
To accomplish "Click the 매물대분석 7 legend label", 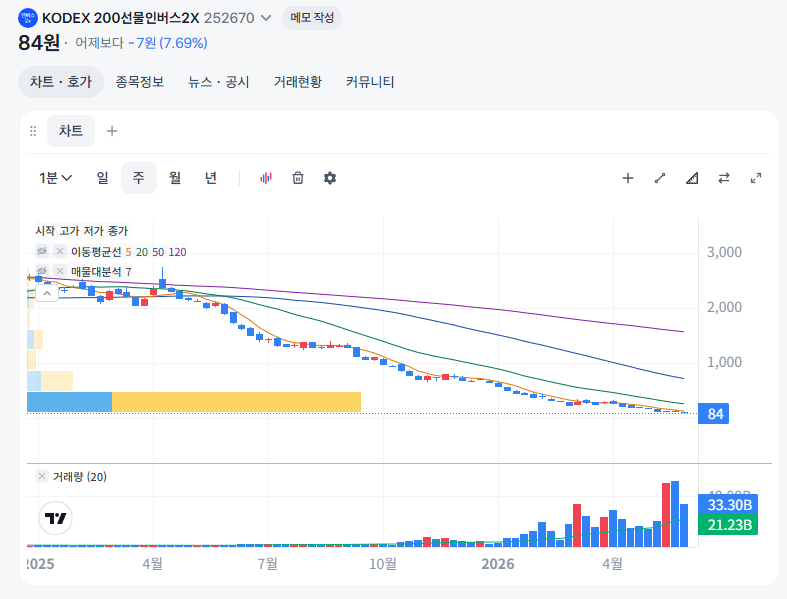I will [101, 272].
